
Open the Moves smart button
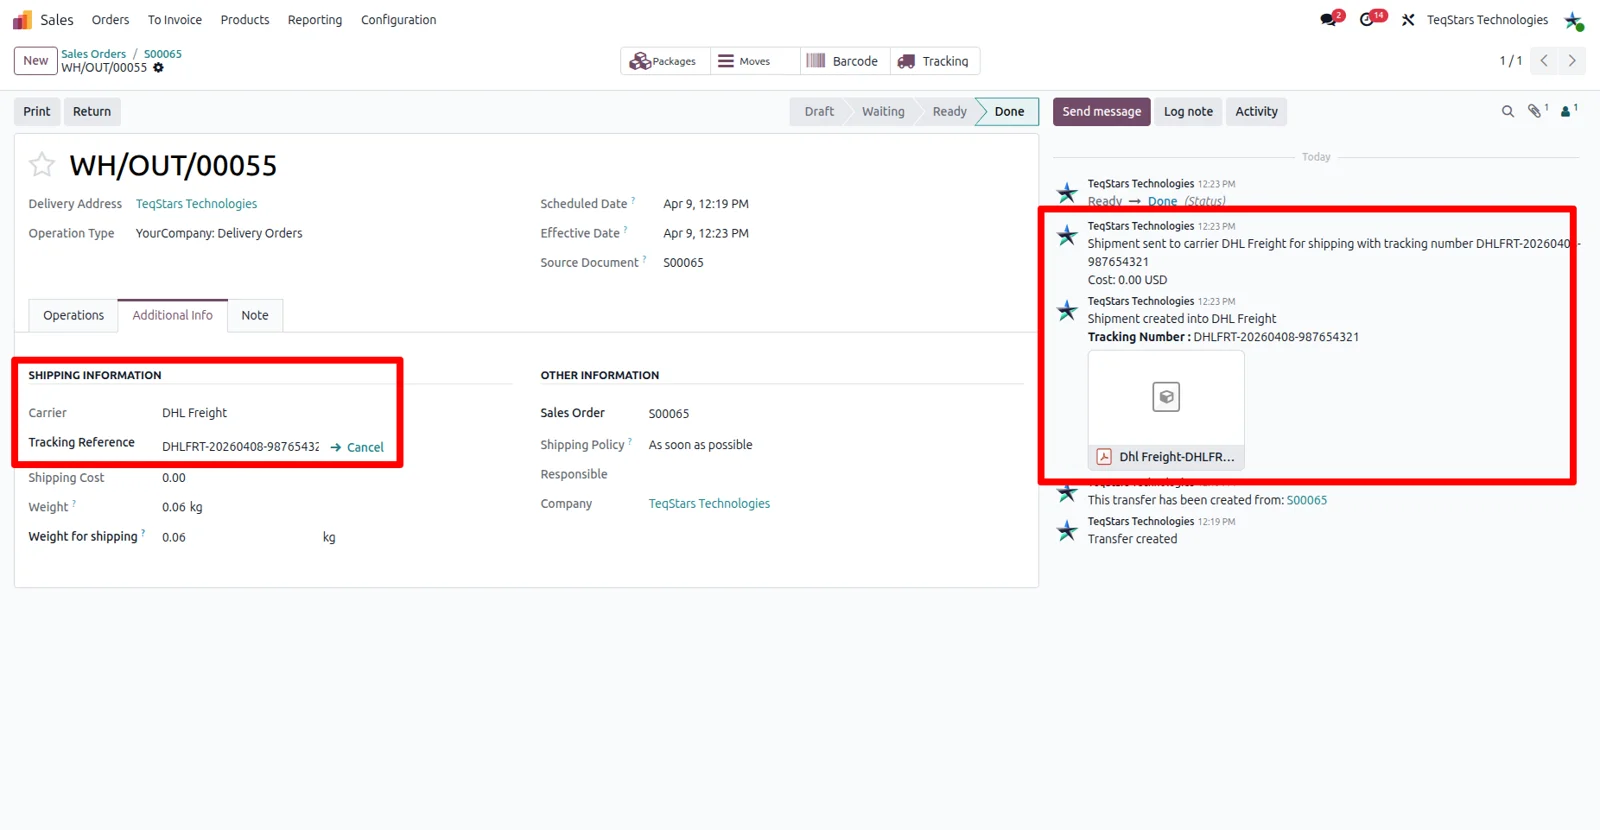point(755,61)
